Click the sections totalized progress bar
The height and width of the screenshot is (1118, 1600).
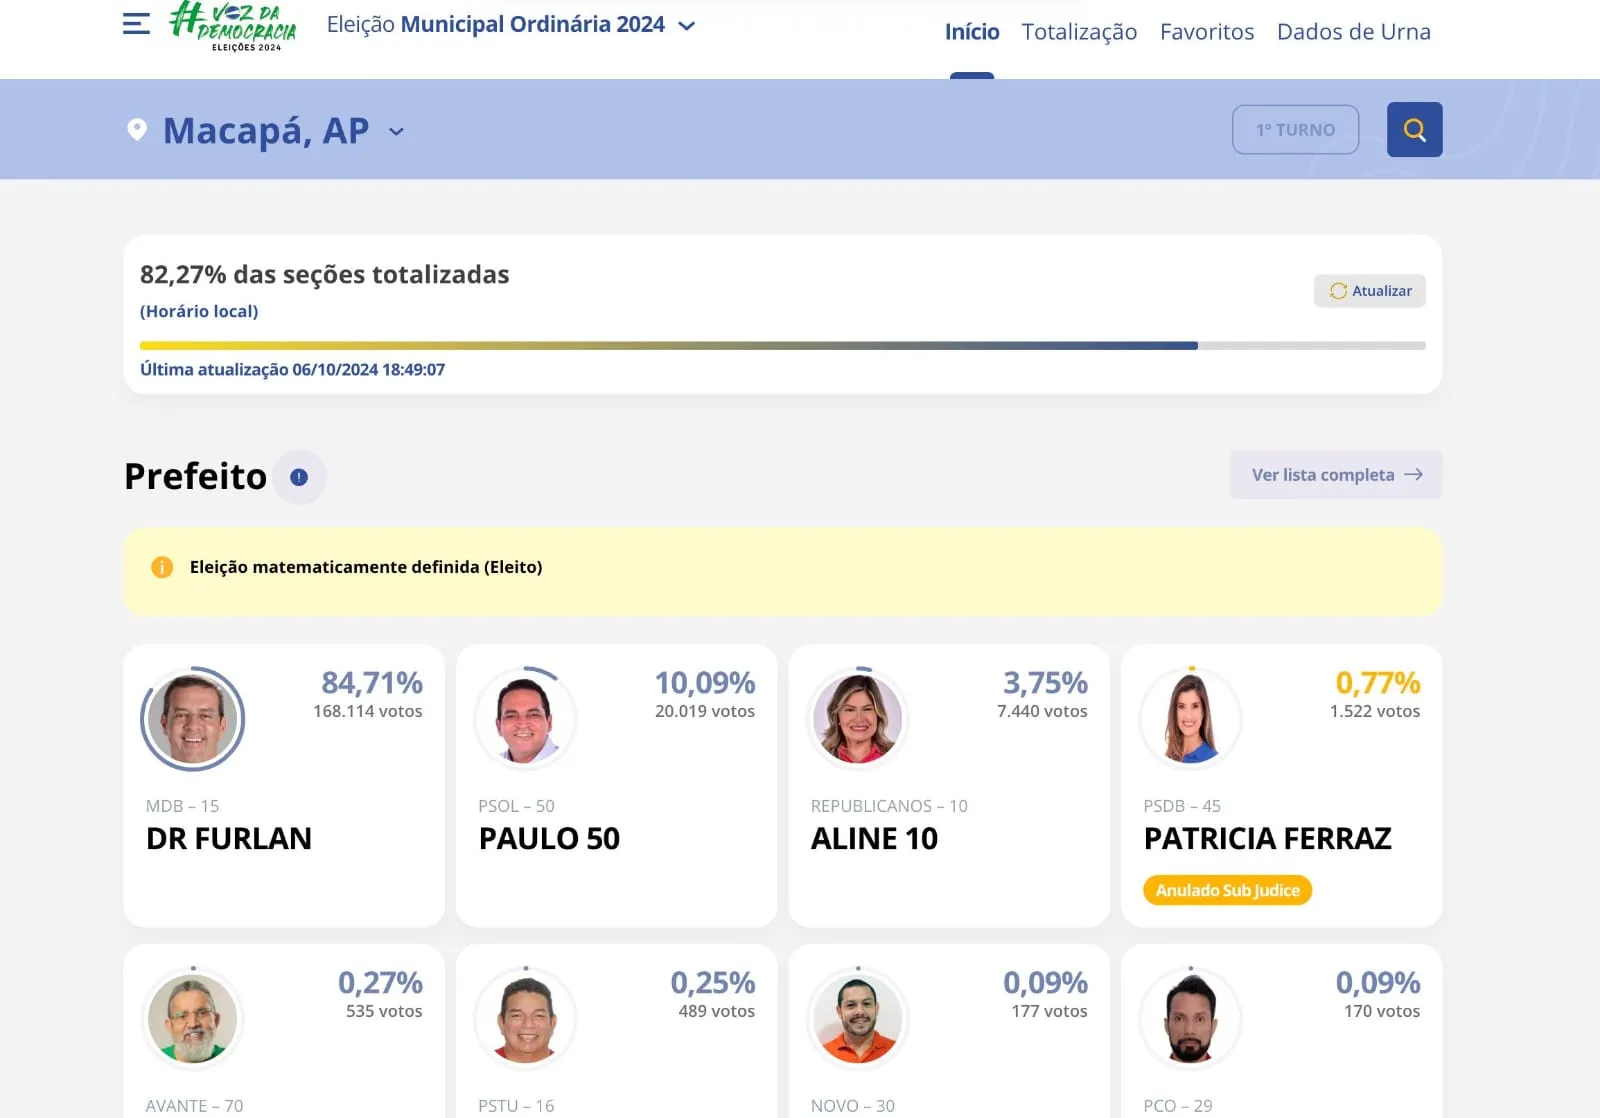[783, 346]
